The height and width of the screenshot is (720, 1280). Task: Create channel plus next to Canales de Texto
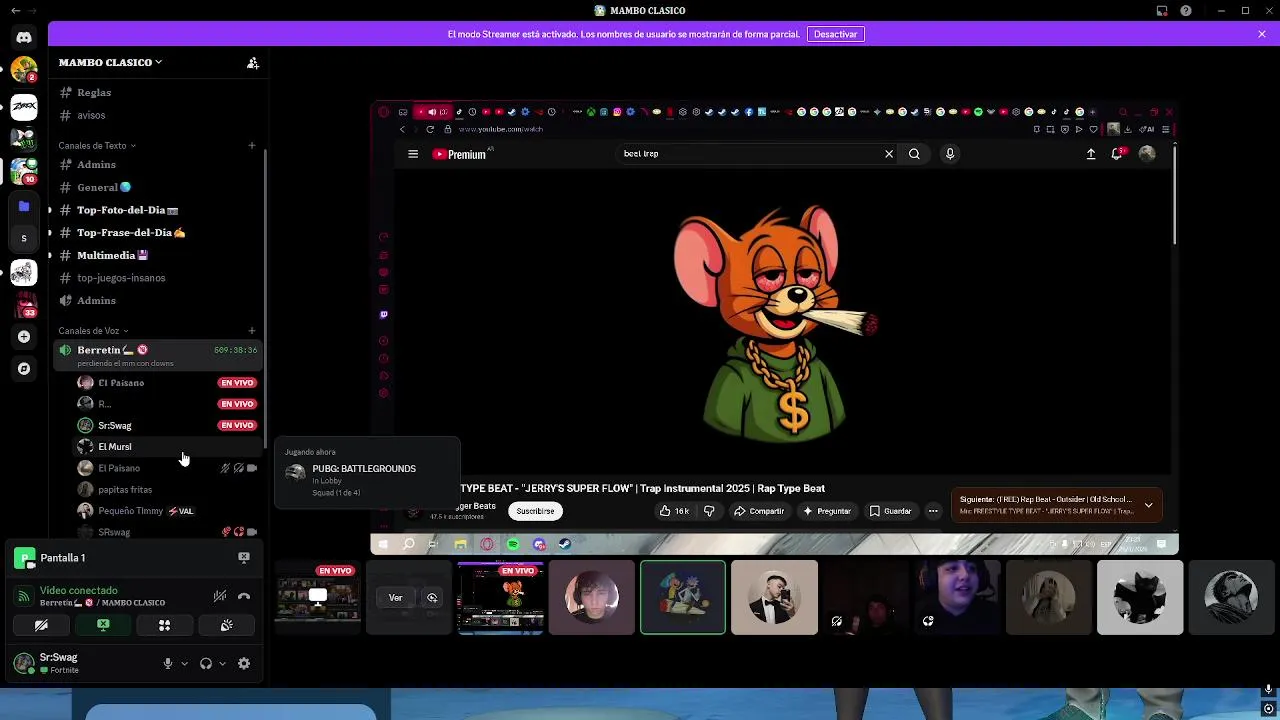pos(252,145)
